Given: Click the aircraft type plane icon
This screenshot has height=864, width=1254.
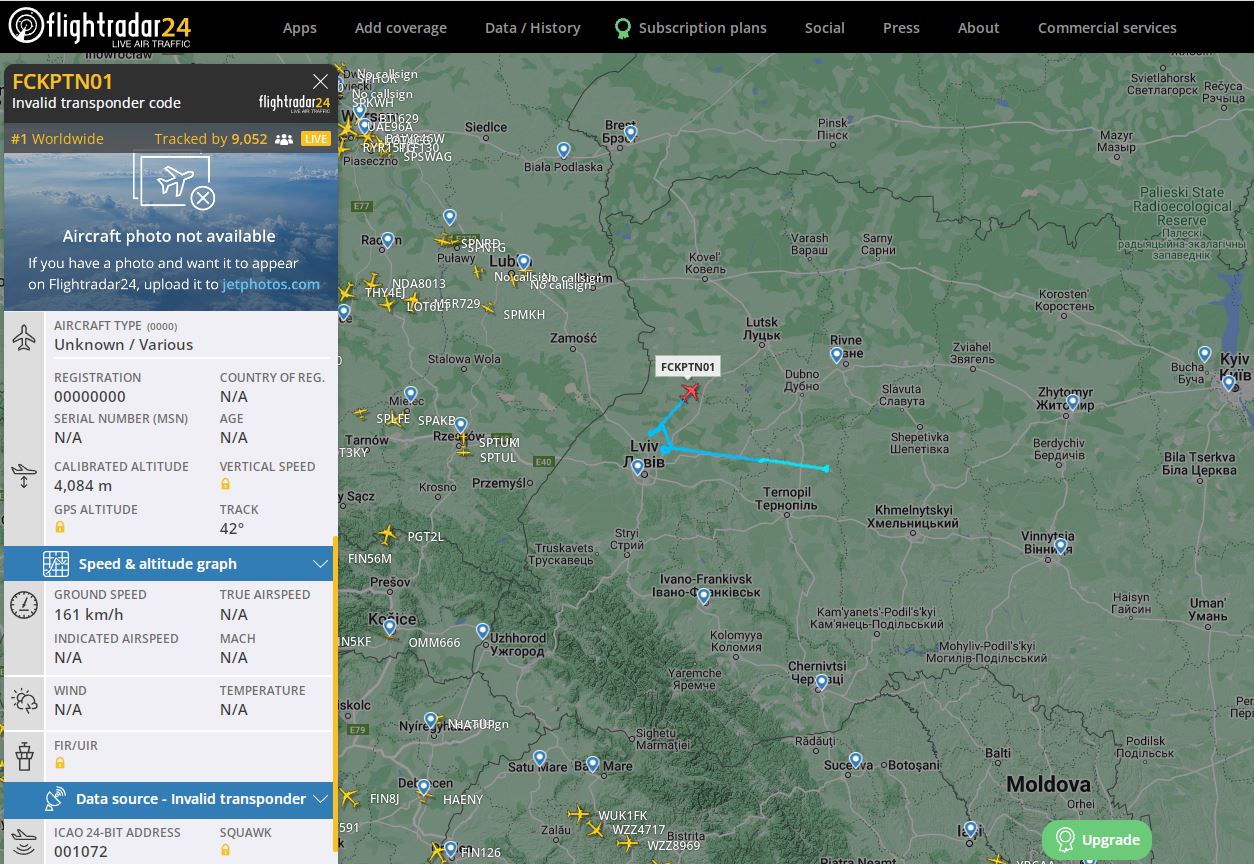Looking at the screenshot, I should [25, 337].
